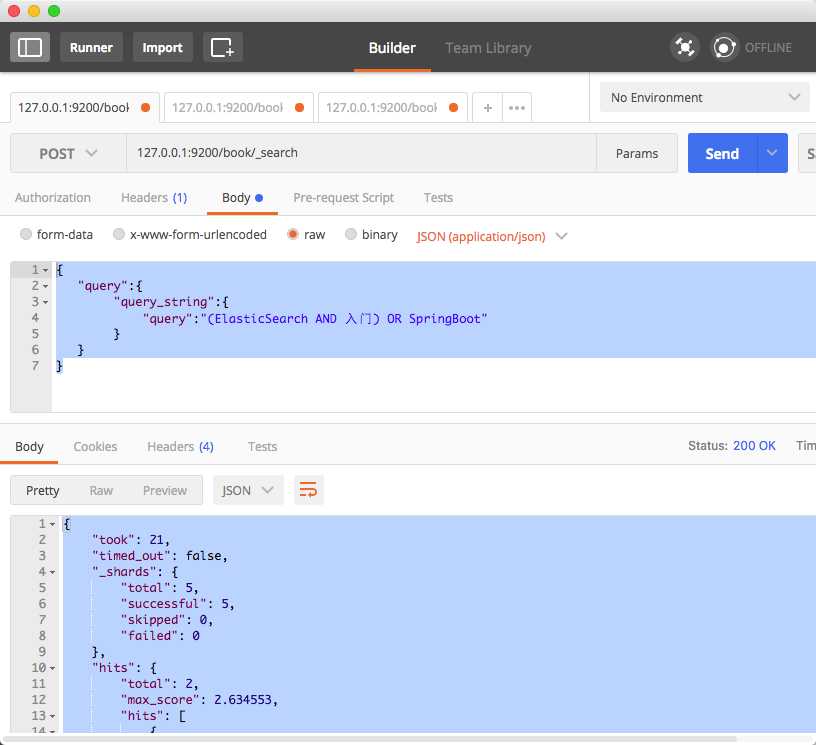Click the interceptor capture icon

click(684, 47)
